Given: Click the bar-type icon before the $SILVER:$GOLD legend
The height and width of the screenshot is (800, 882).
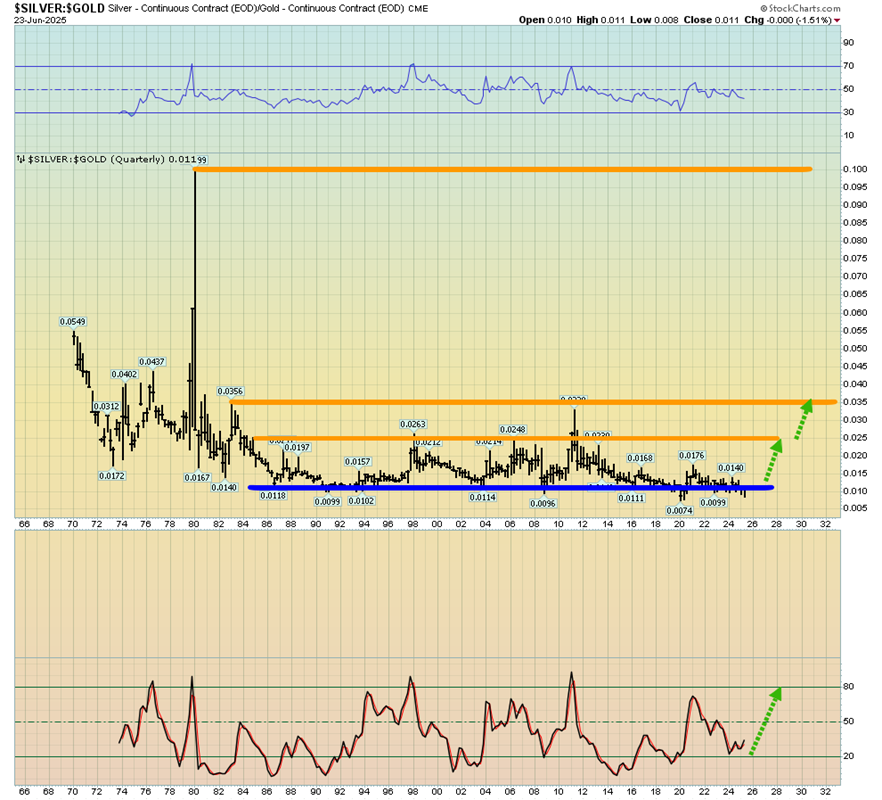Looking at the screenshot, I should (20, 159).
